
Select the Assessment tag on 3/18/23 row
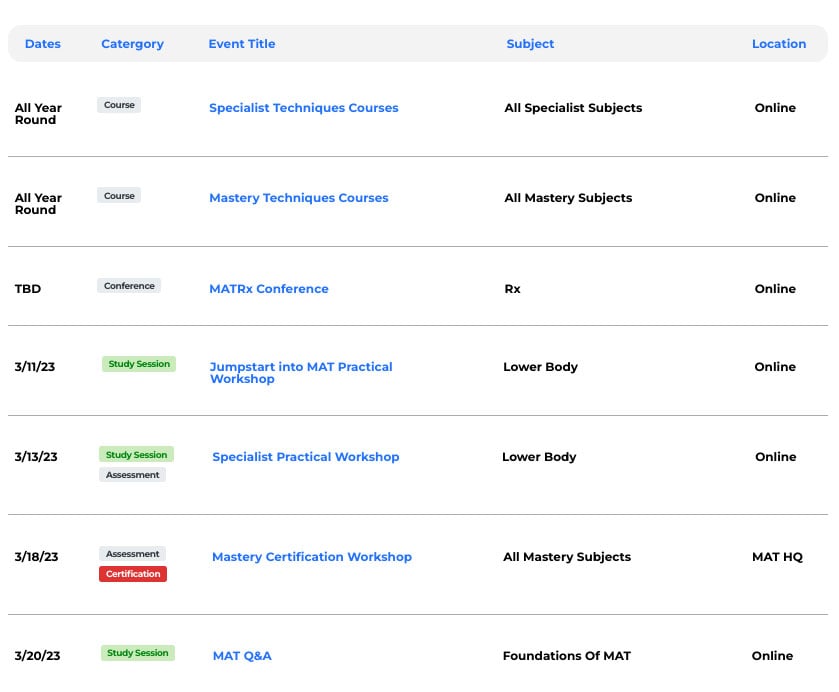coord(132,553)
